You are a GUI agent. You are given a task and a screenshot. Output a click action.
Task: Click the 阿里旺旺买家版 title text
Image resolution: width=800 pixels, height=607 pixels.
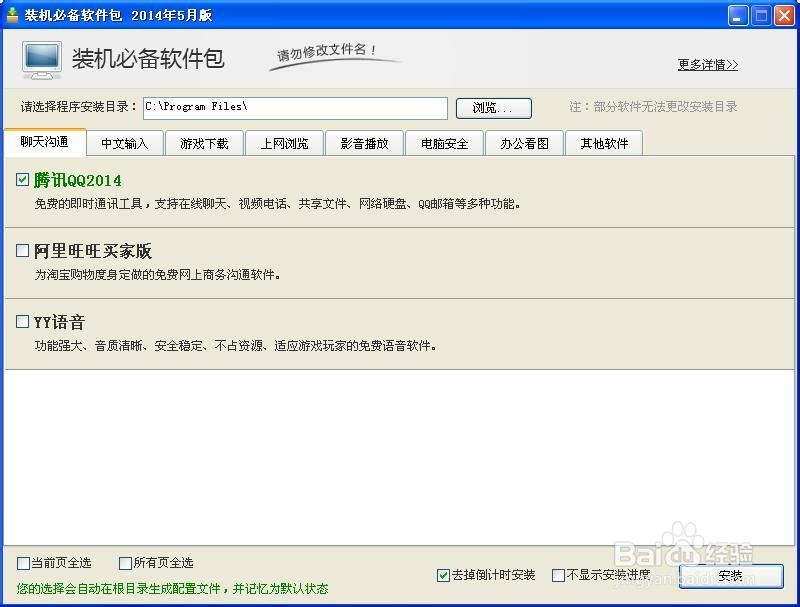[x=93, y=251]
